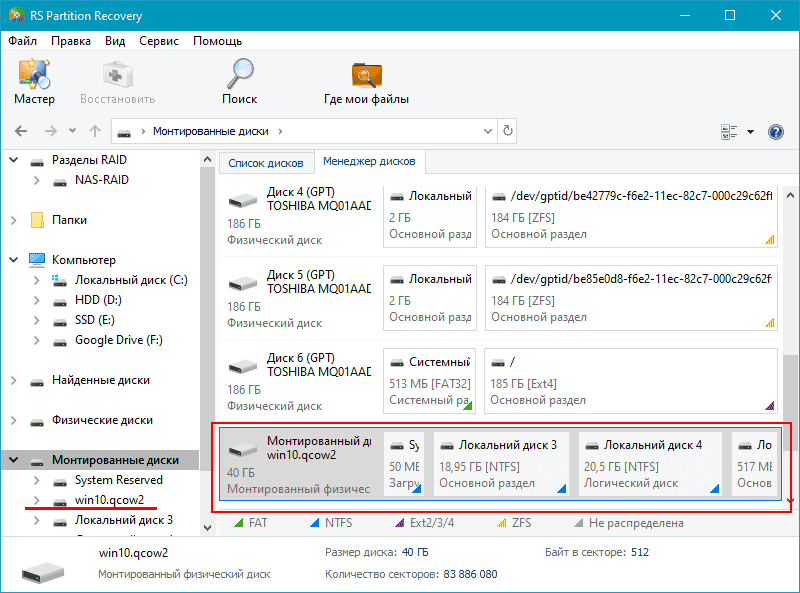Refresh the address bar location

point(508,131)
